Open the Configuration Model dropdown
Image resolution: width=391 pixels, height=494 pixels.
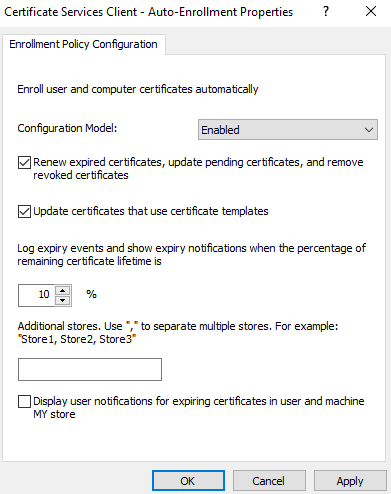click(x=288, y=130)
